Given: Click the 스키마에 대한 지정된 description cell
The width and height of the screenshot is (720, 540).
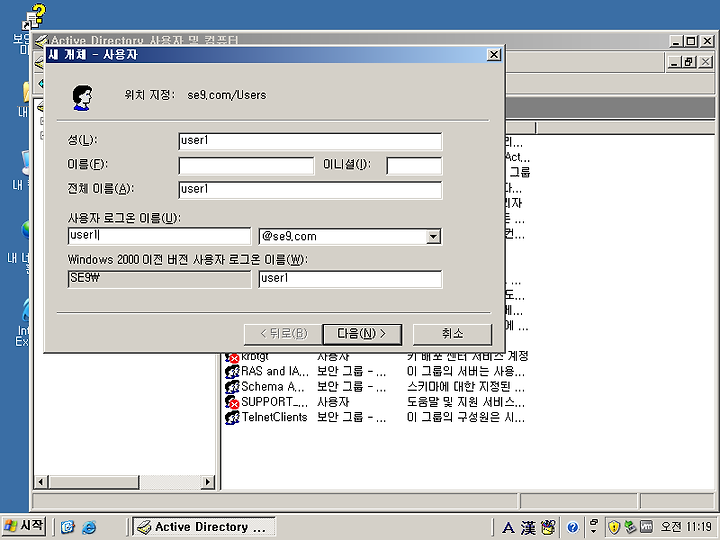Looking at the screenshot, I should coord(466,387).
